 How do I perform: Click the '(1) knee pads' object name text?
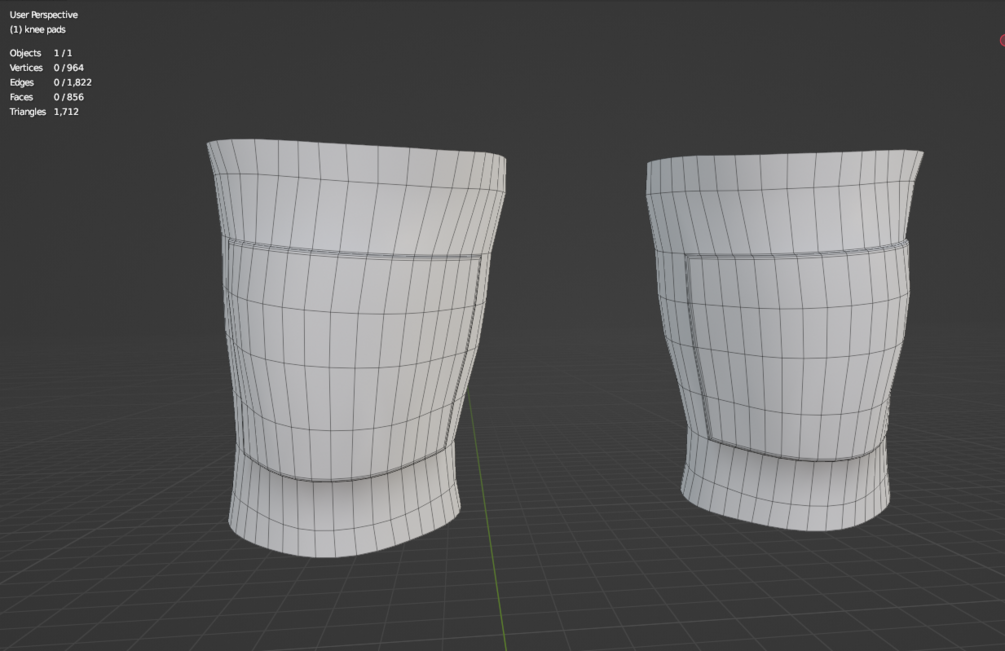click(37, 29)
